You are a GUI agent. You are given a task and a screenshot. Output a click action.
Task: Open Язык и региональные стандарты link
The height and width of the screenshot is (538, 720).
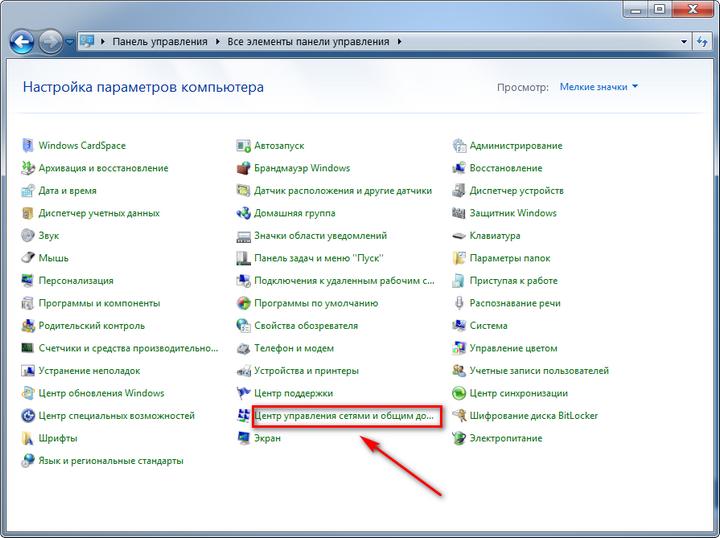[111, 460]
